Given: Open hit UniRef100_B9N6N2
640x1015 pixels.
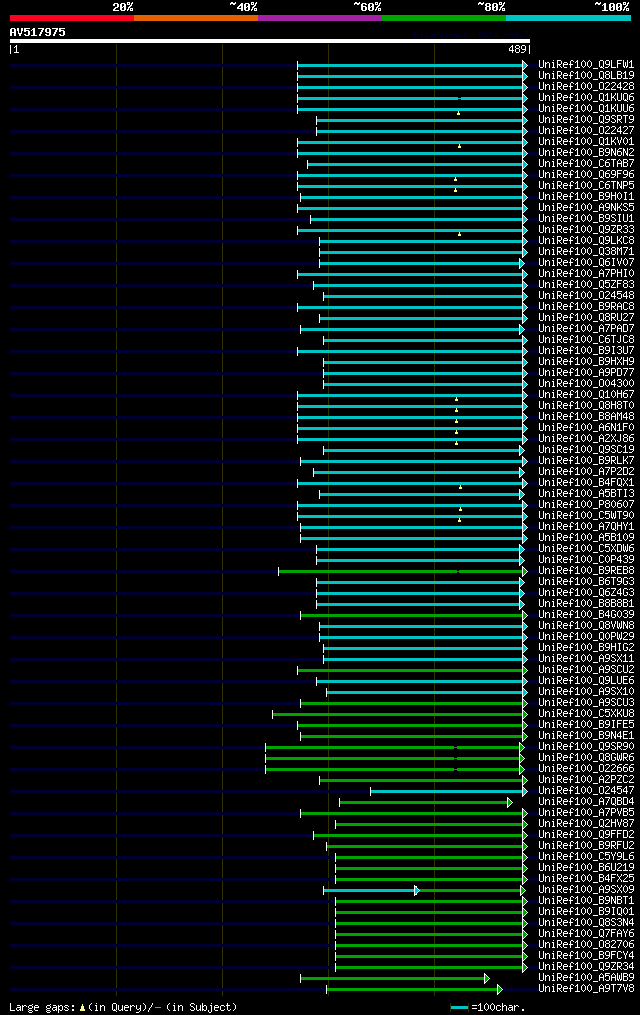Looking at the screenshot, I should [586, 153].
